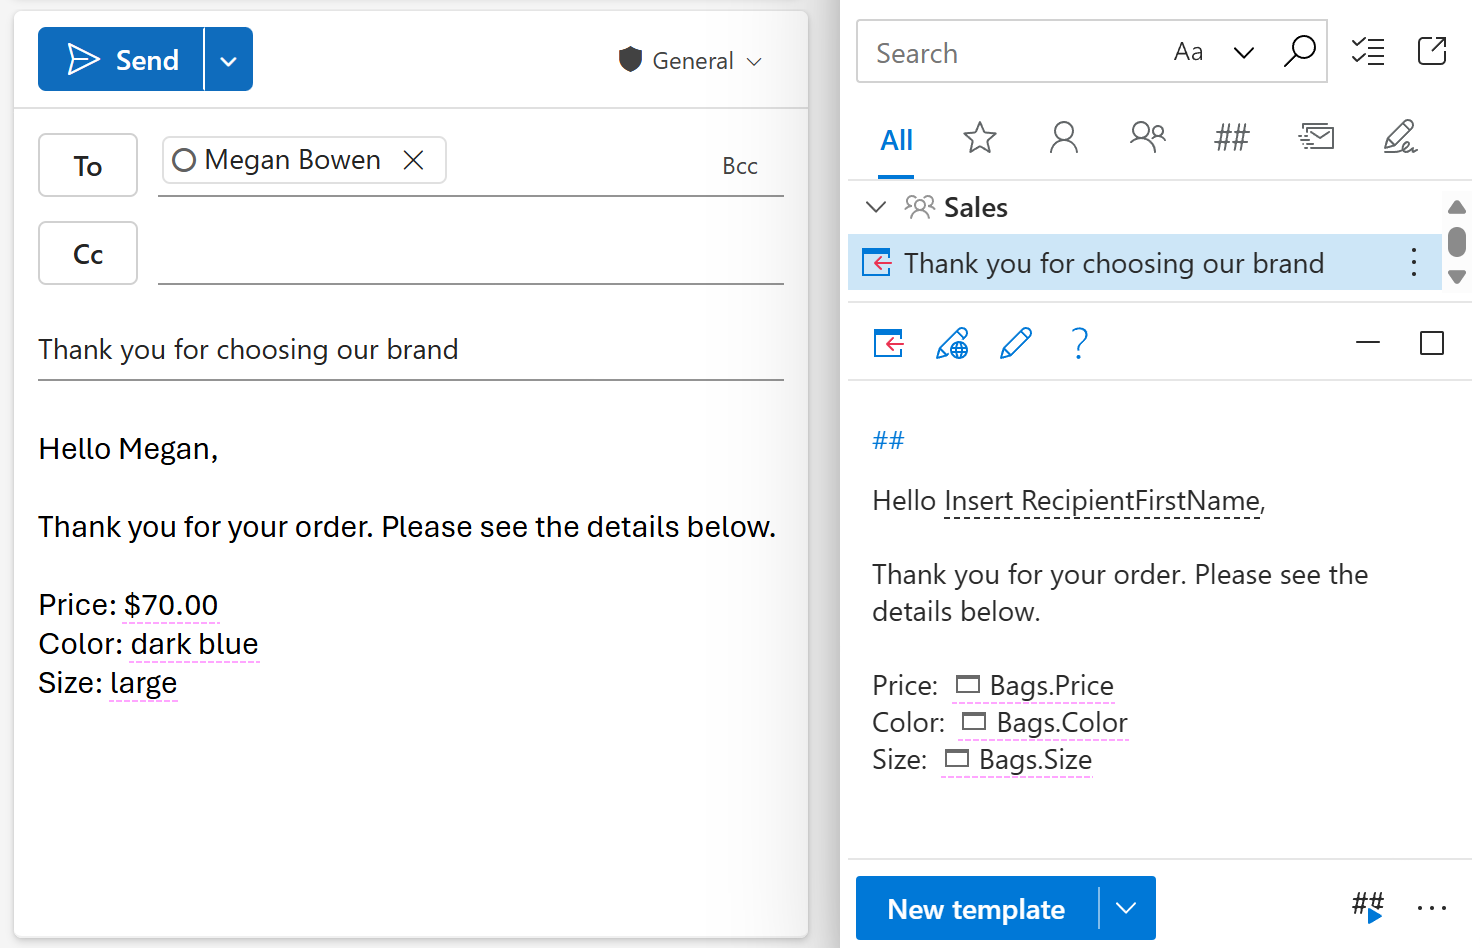1480x948 pixels.
Task: Insert template using the paste-to-email icon
Action: [x=887, y=343]
